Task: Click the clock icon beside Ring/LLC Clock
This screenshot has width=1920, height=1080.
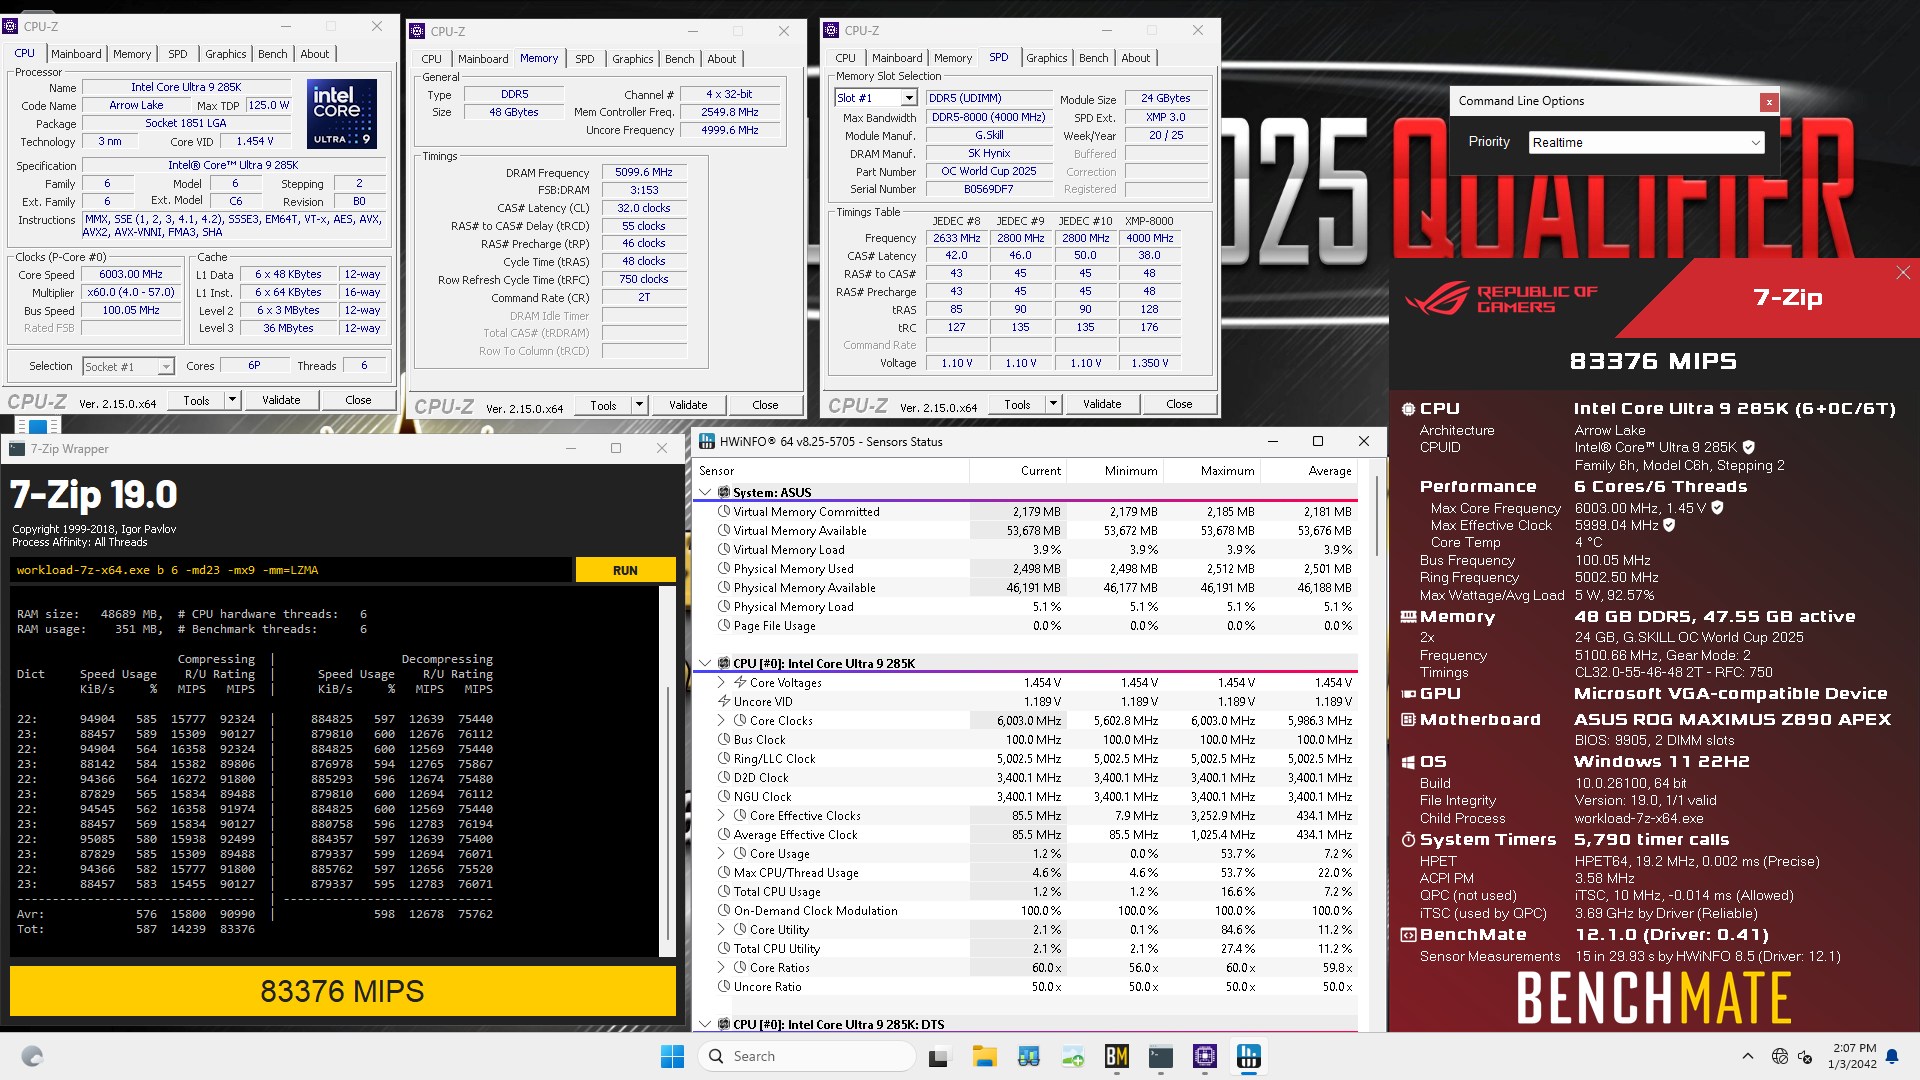Action: [x=724, y=758]
